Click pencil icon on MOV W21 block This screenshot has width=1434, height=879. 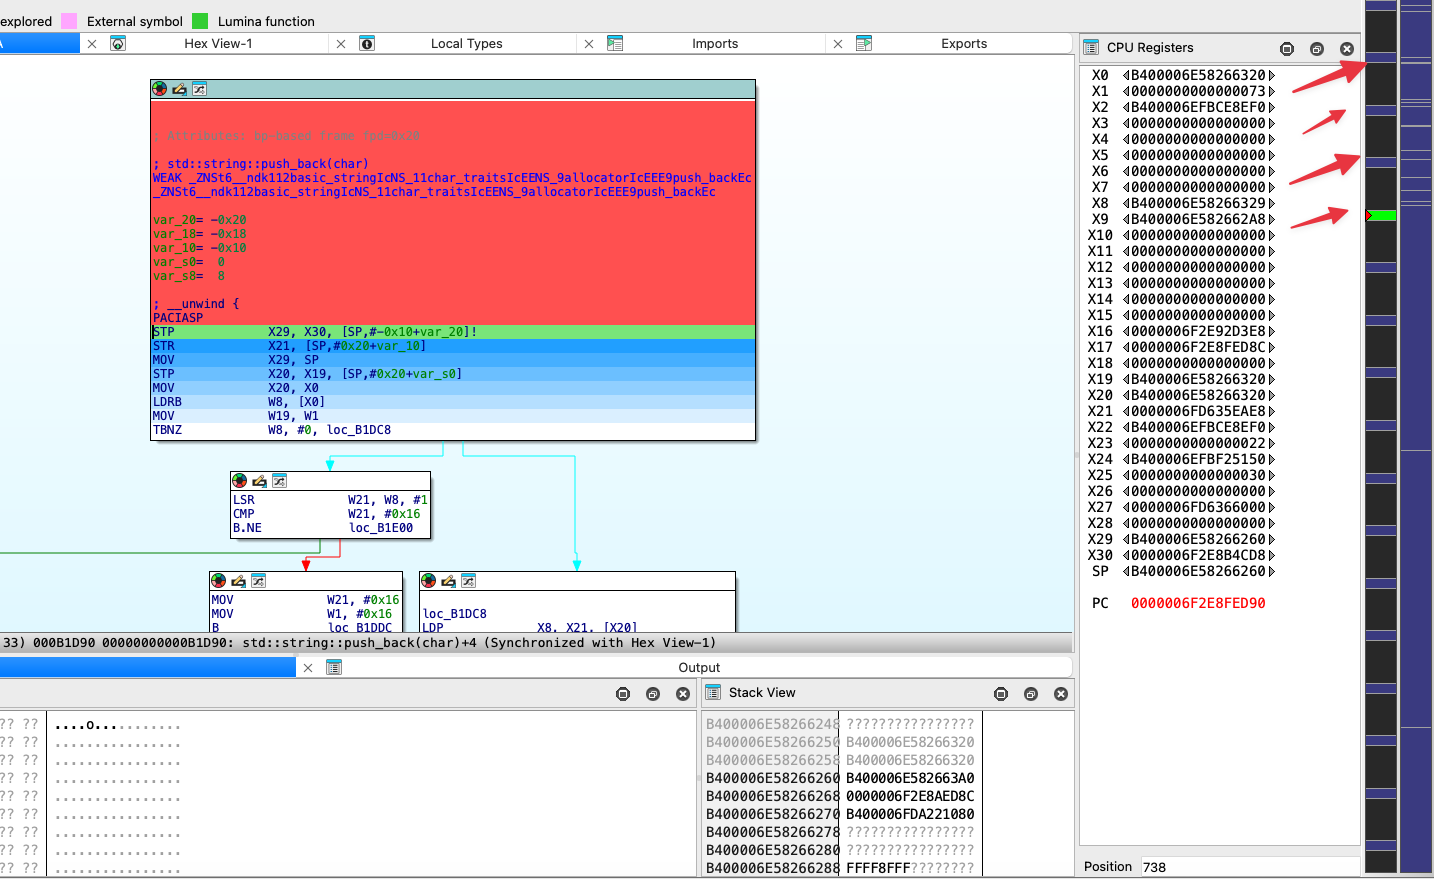[x=239, y=581]
